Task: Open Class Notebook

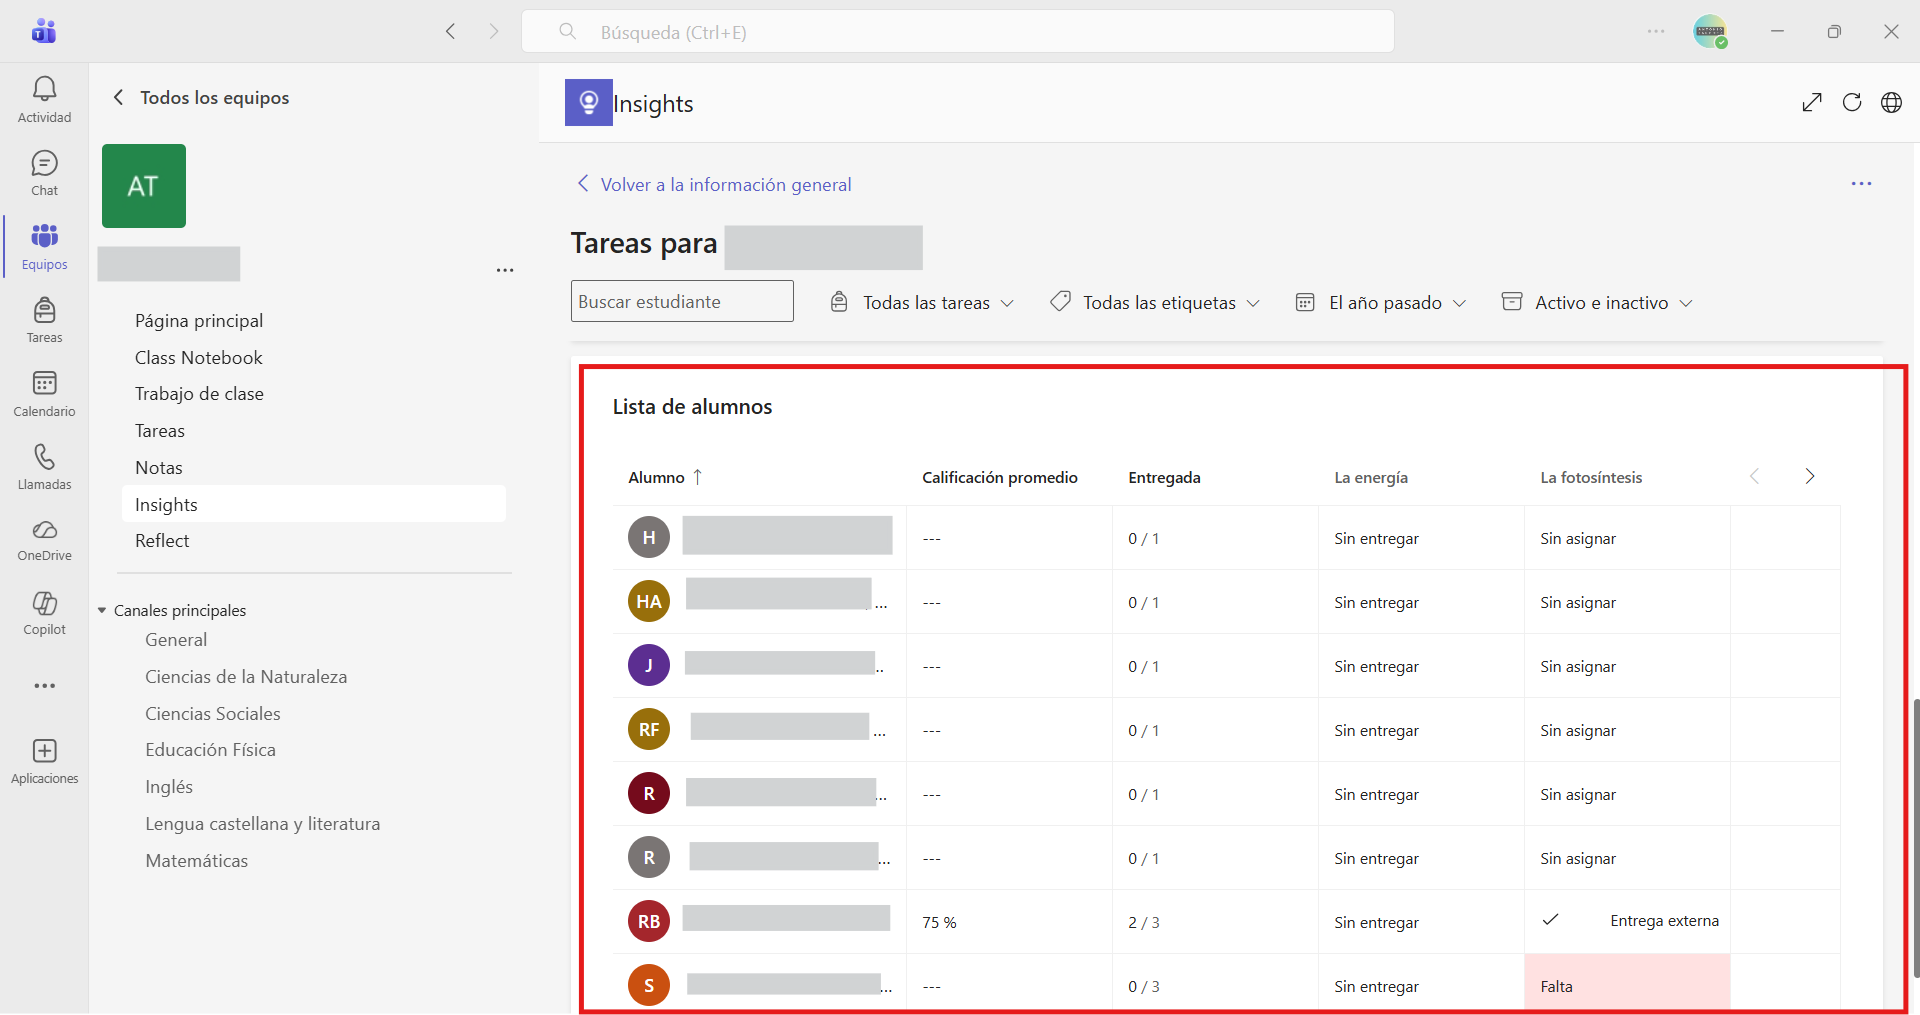Action: click(x=199, y=358)
